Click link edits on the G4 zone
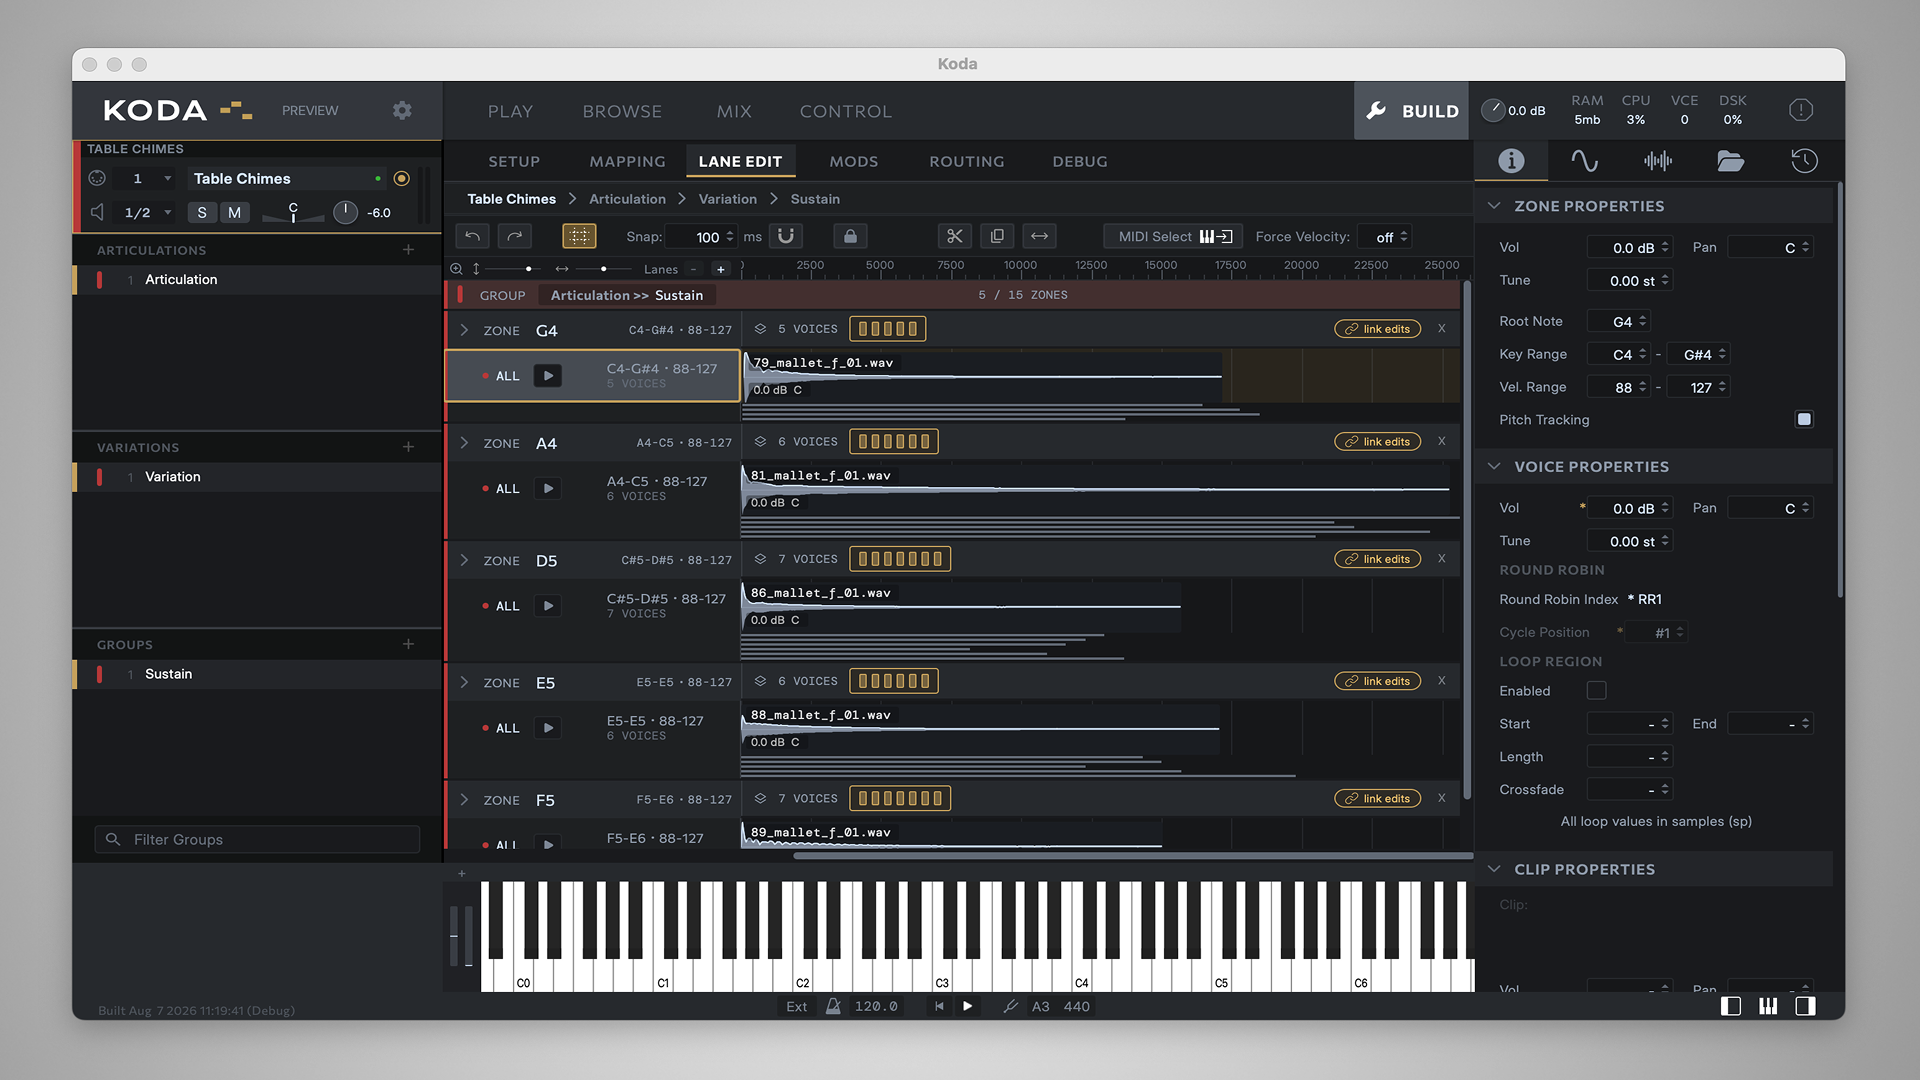 coord(1377,329)
